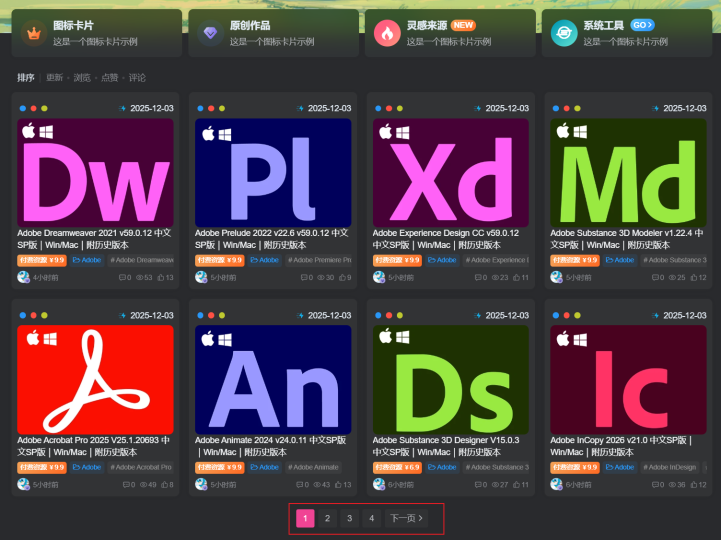Click comment icon on Adobe Experience Design post
The height and width of the screenshot is (540, 721).
point(478,277)
